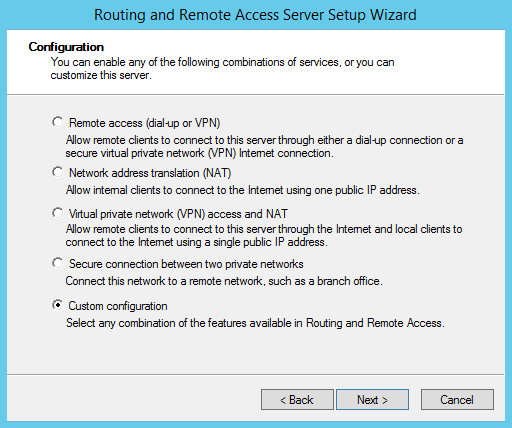Viewport: 512px width, 428px height.
Task: Click the 'Allow internal clients to connect' description
Action: click(x=243, y=190)
